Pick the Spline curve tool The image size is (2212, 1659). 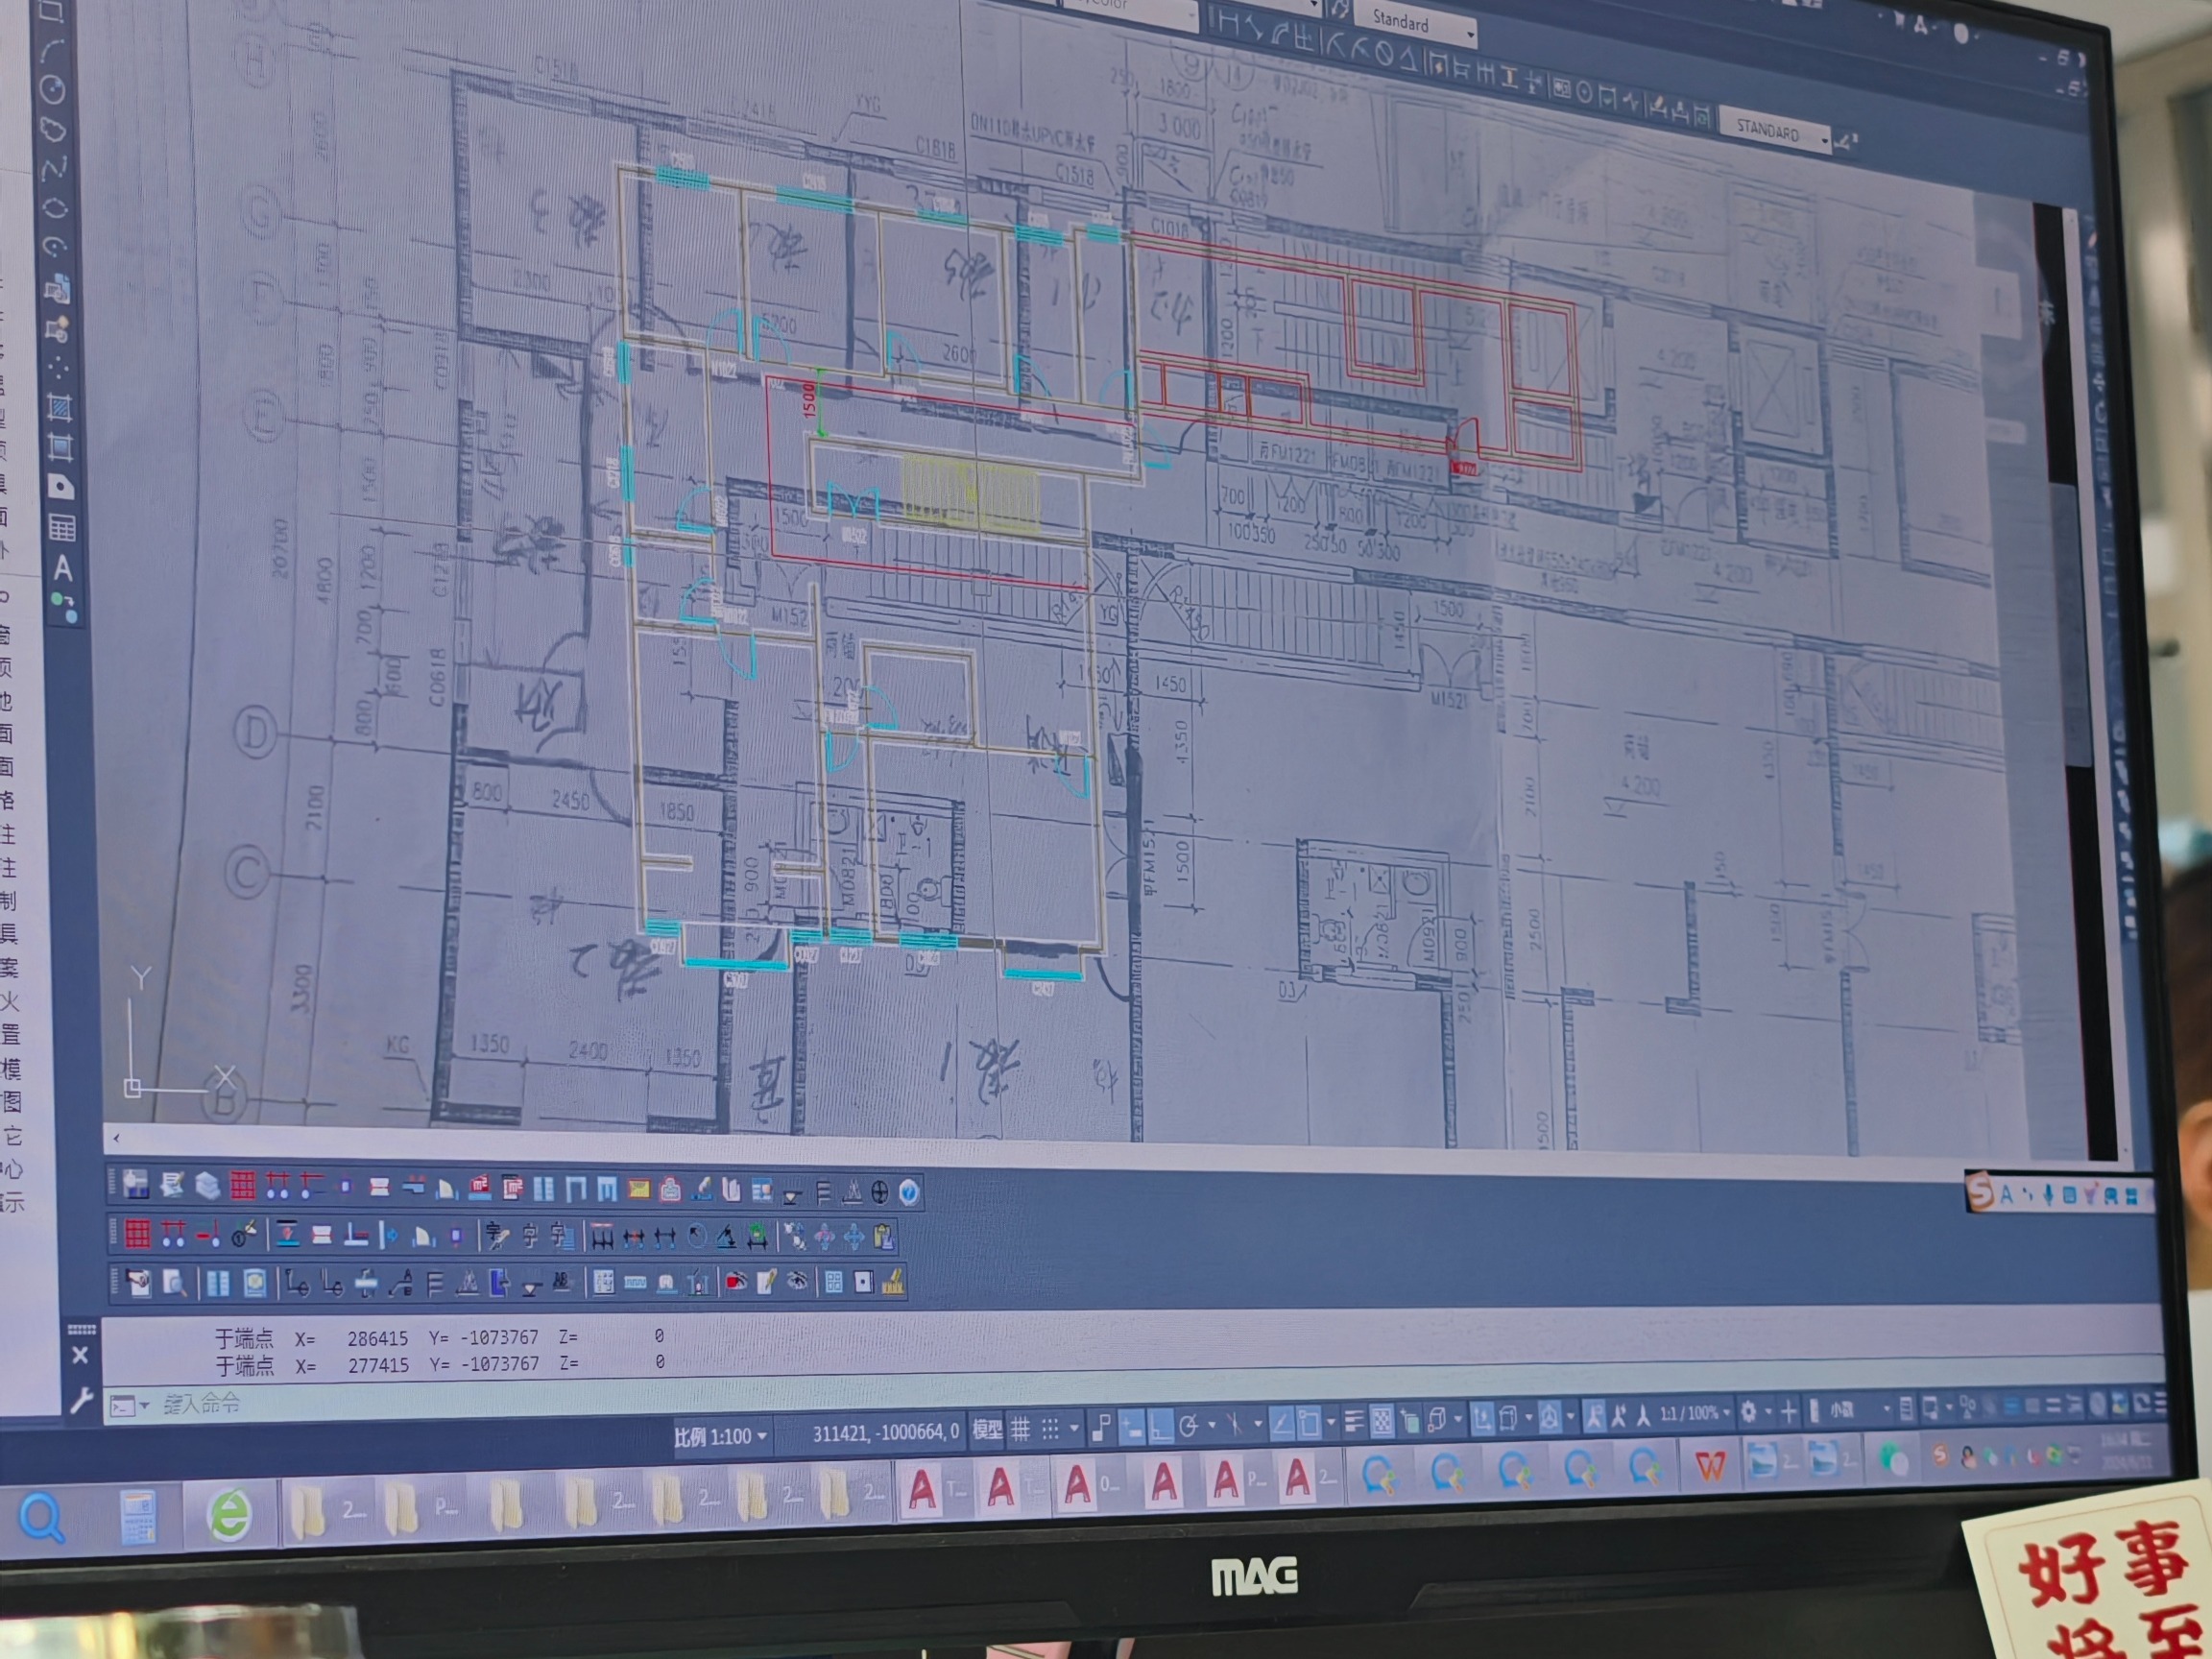click(54, 169)
